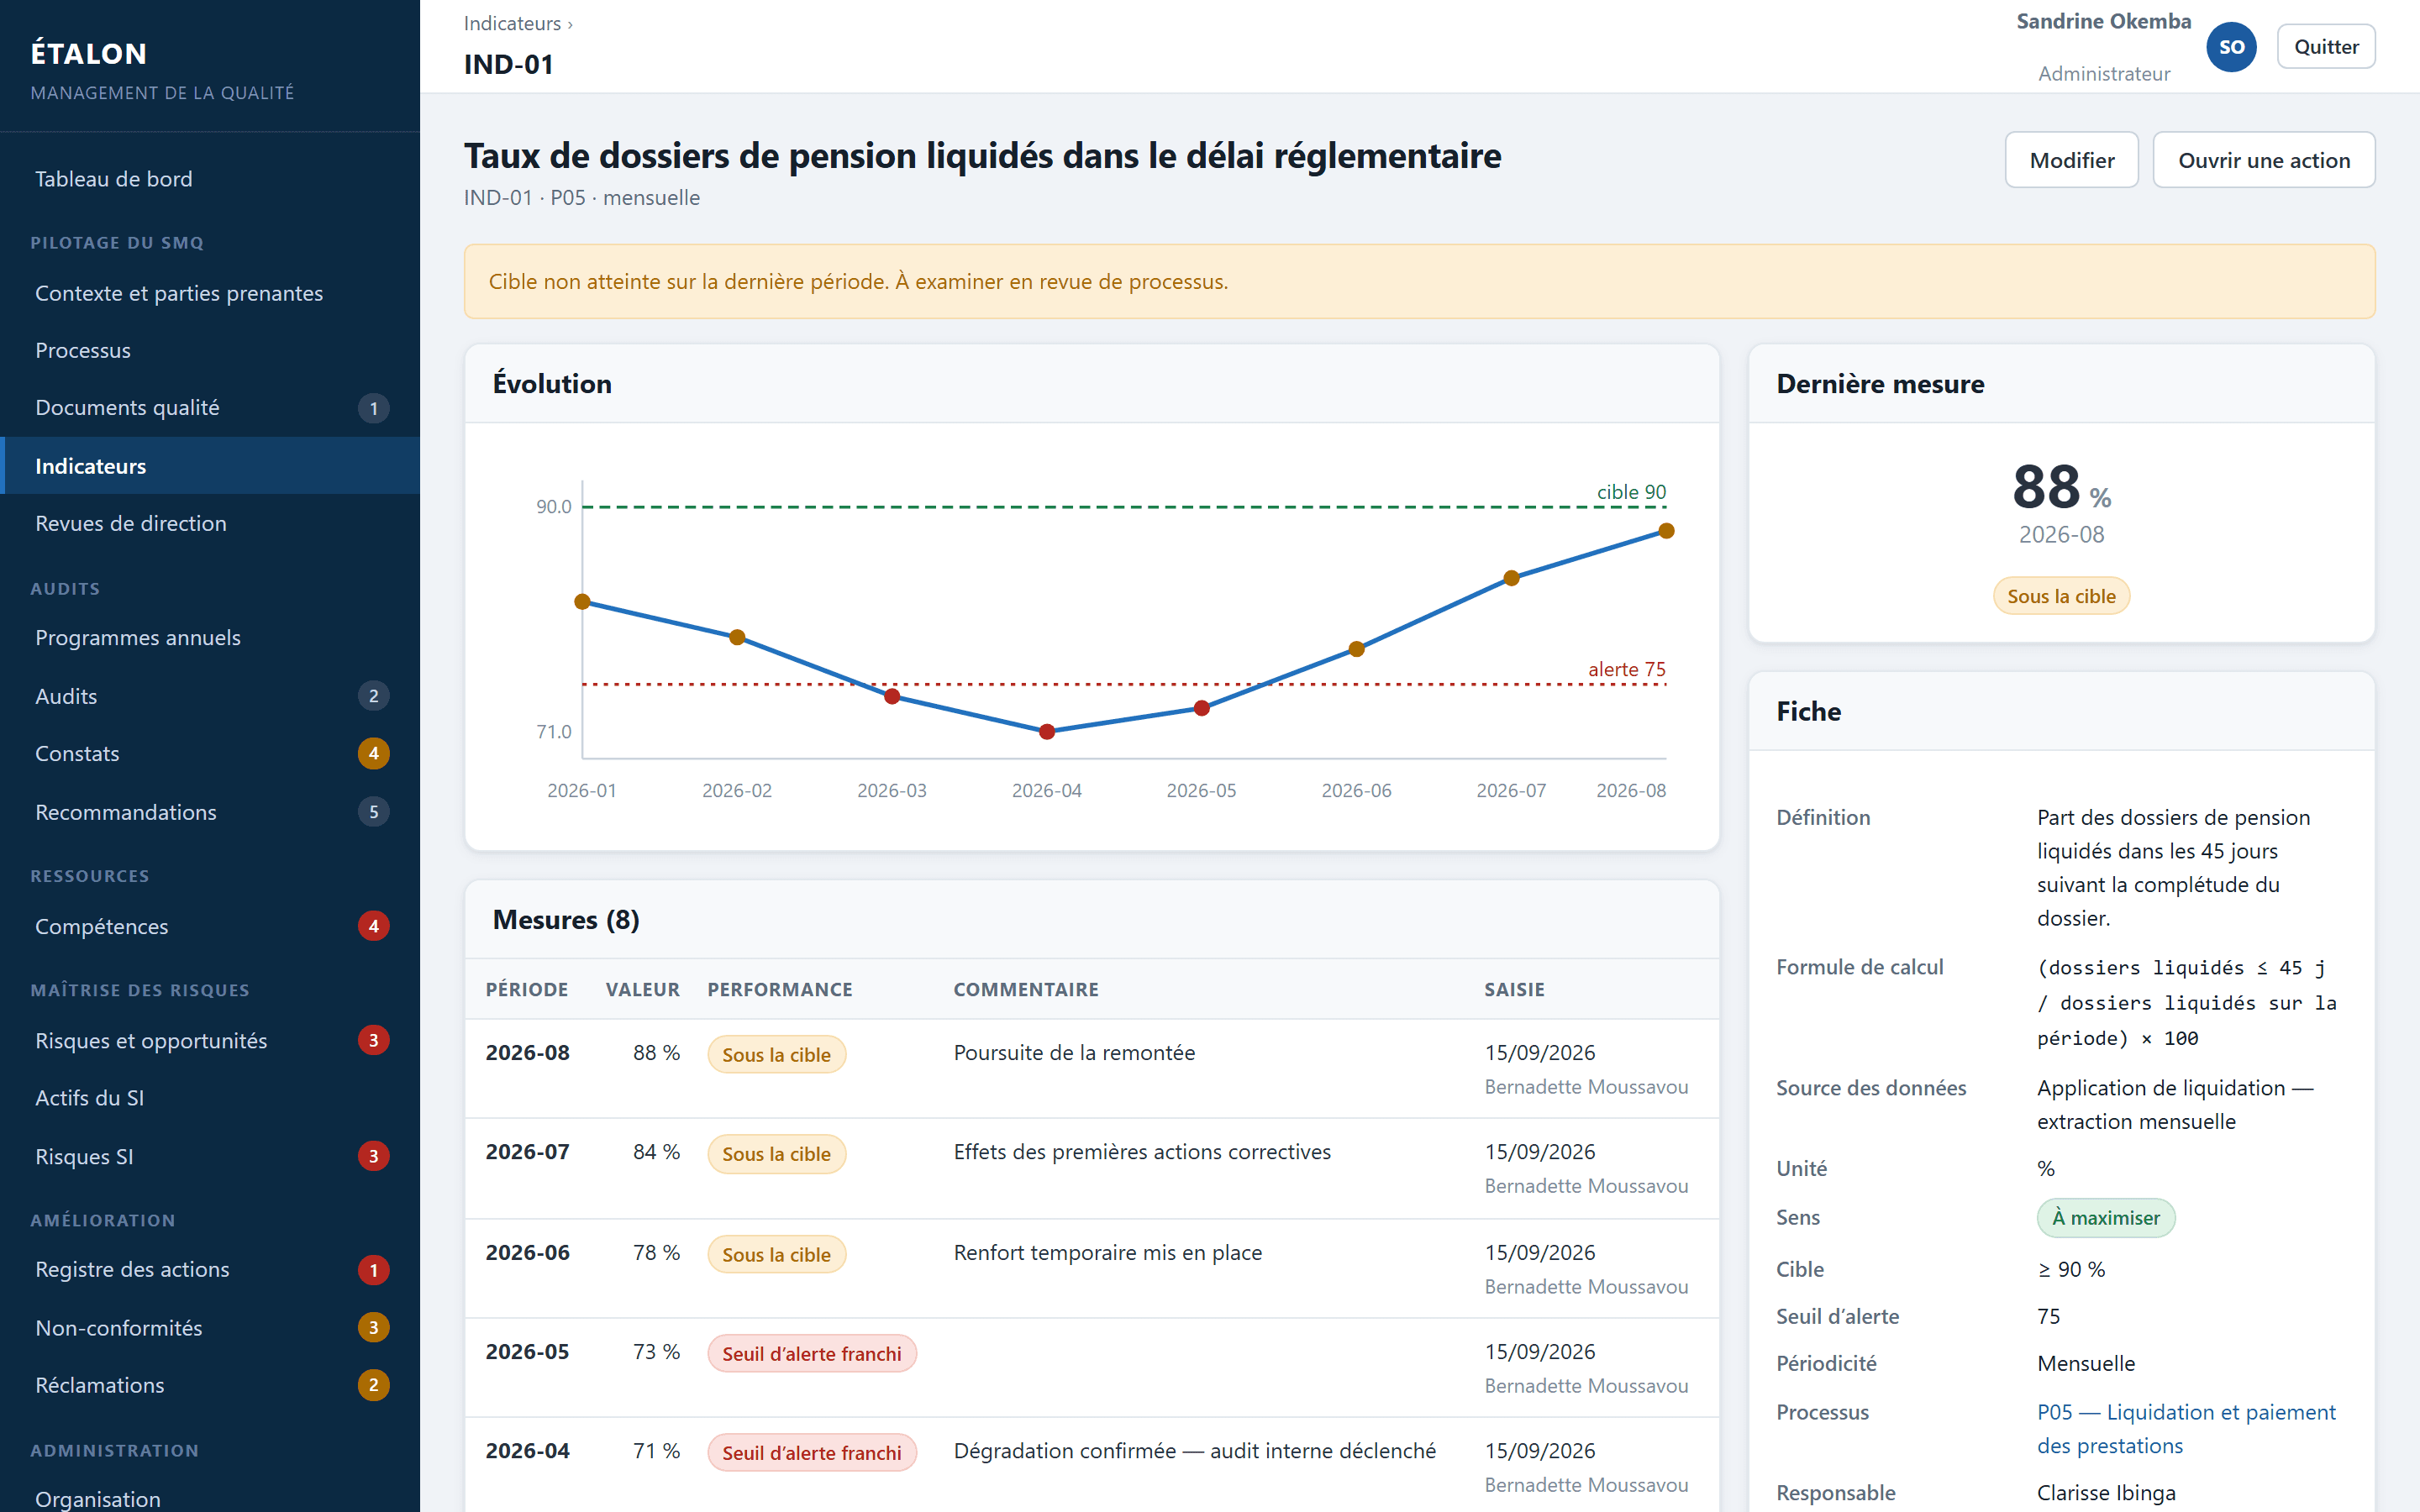The width and height of the screenshot is (2420, 1512).
Task: Click the Sous la cible badge under Dernière mesure
Action: [x=2061, y=596]
